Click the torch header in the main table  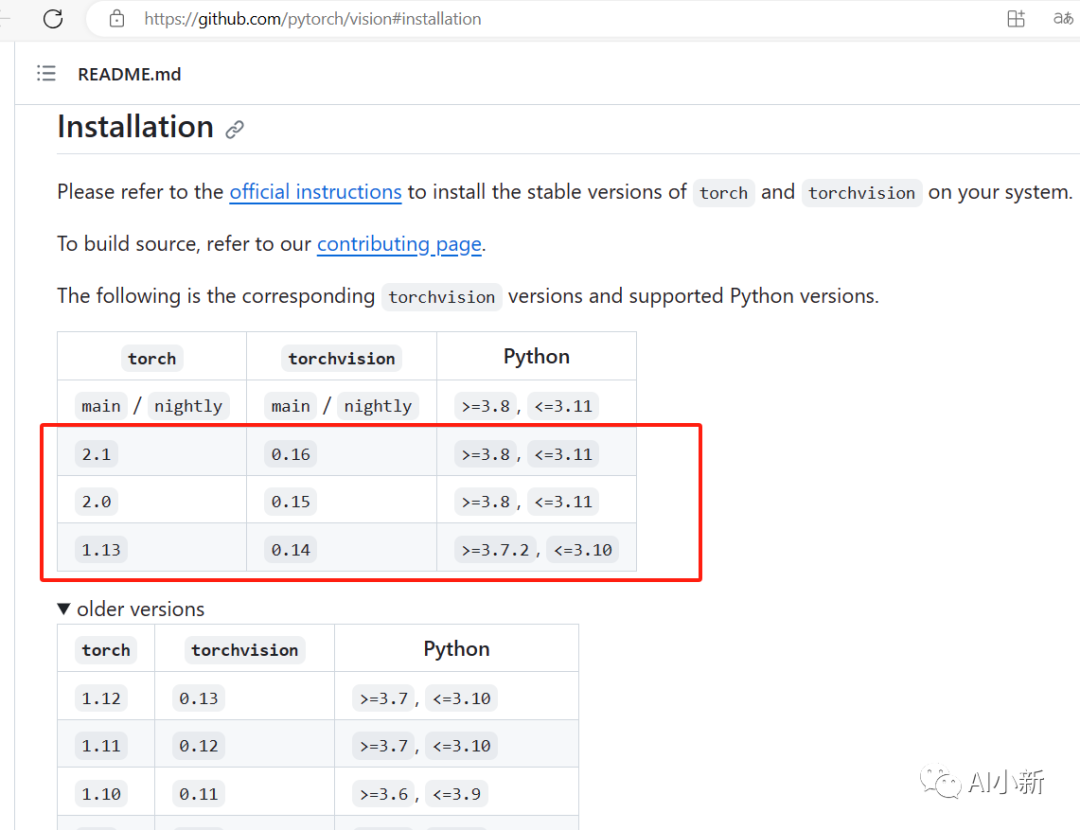(x=152, y=359)
